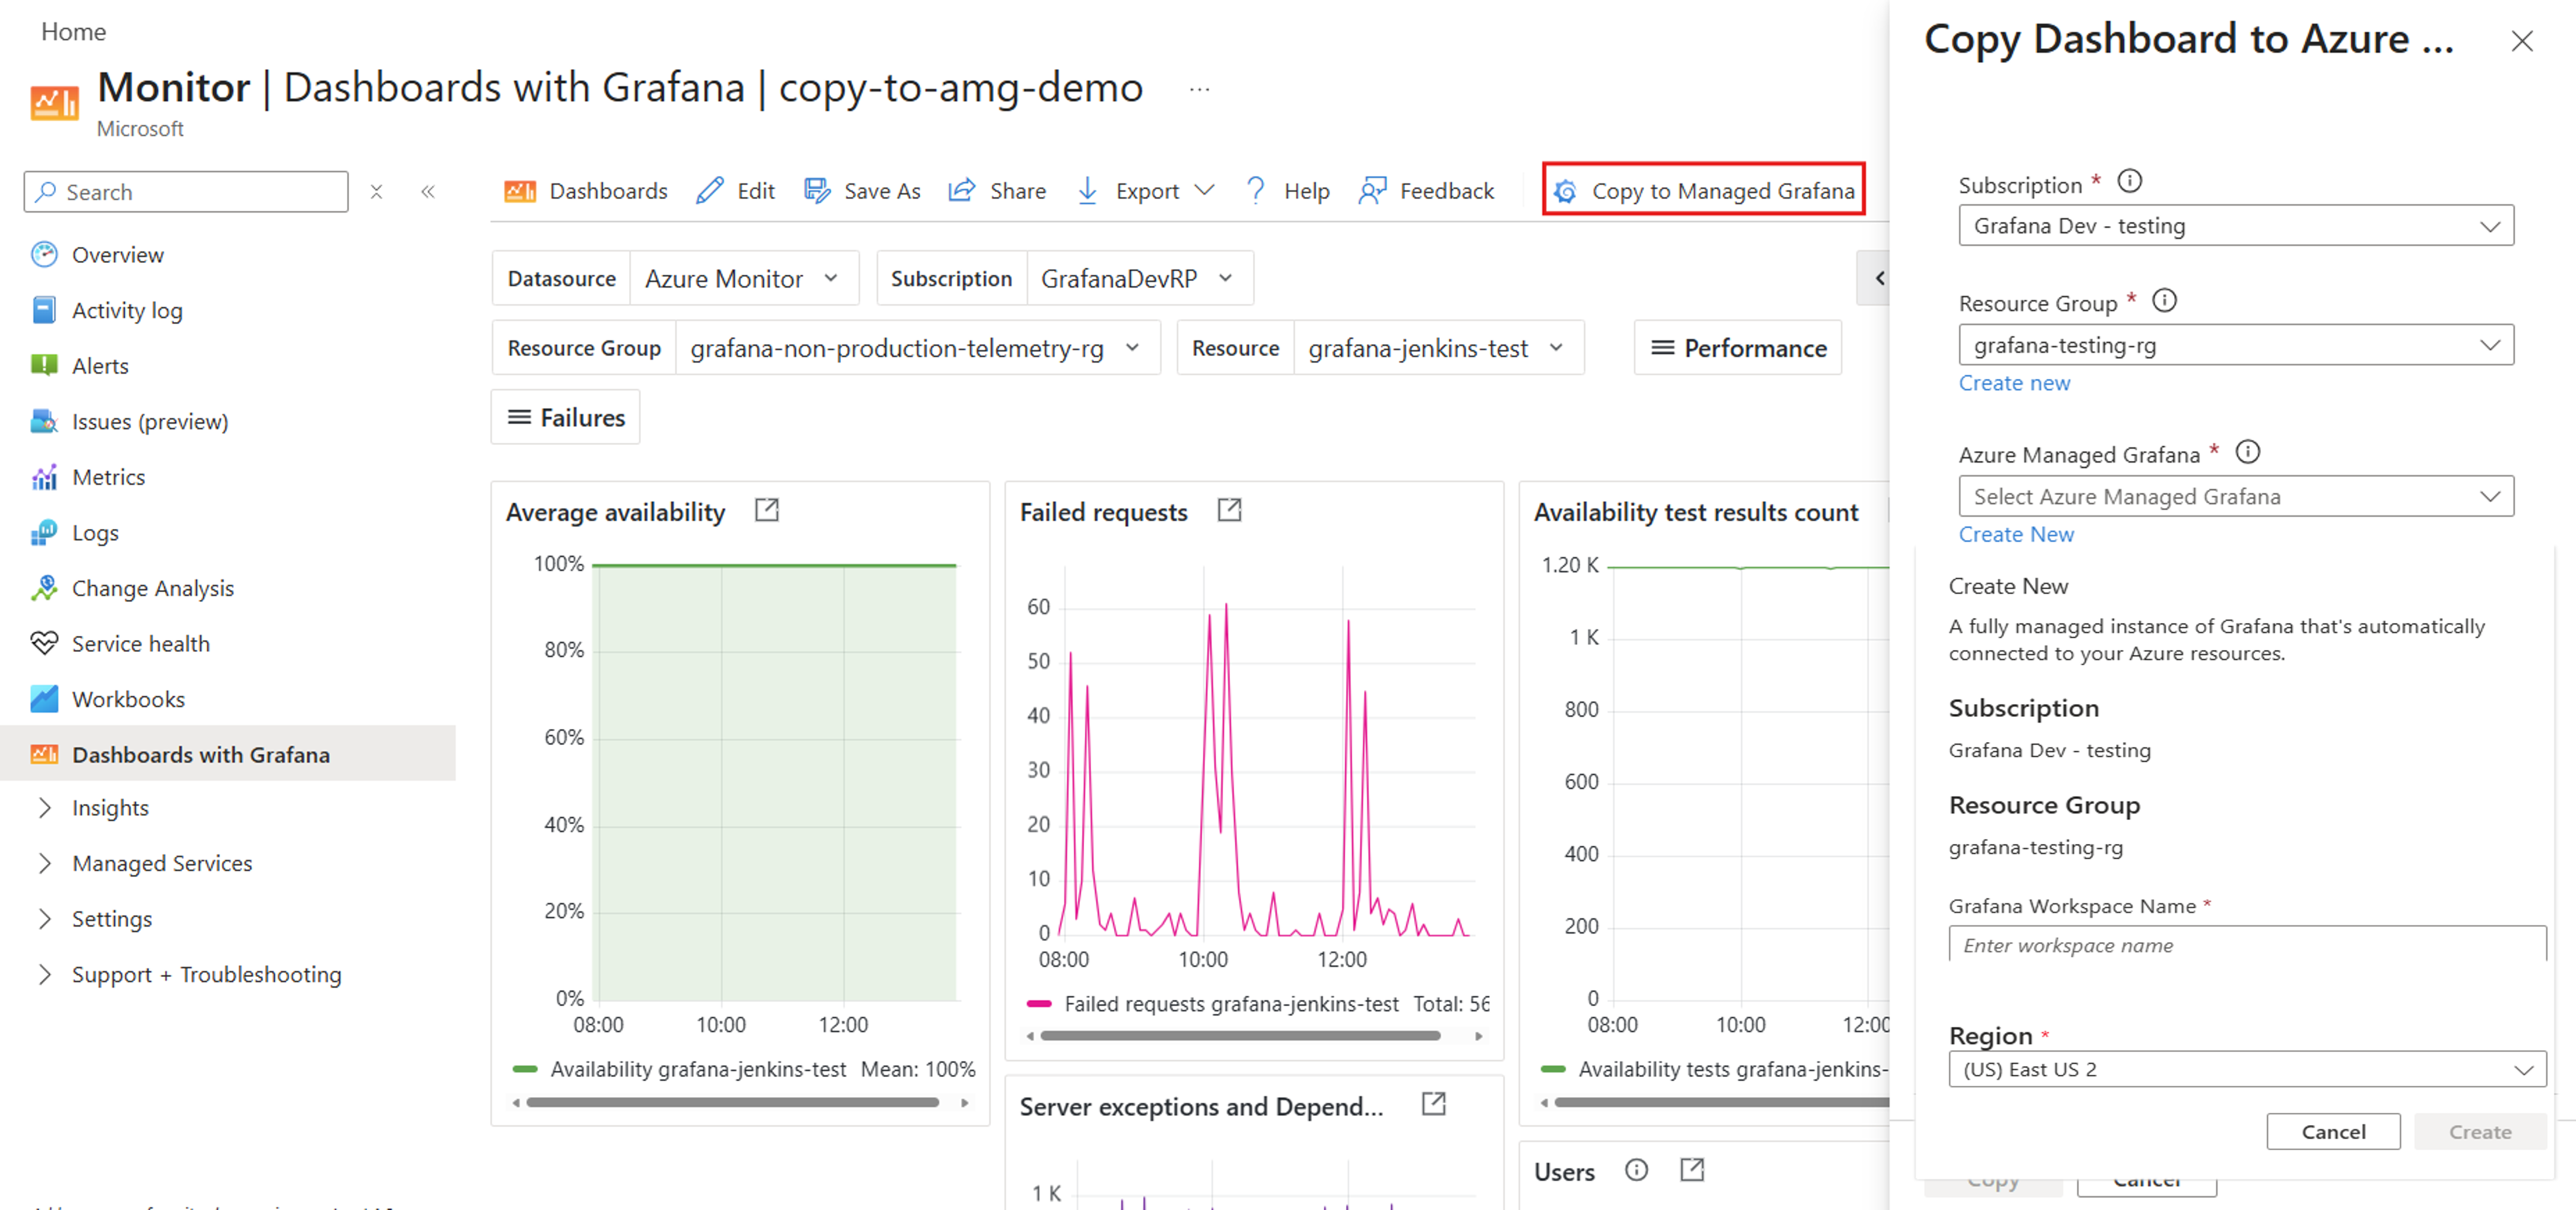Open Failed requests panel external link icon
This screenshot has width=2576, height=1210.
pos(1229,510)
